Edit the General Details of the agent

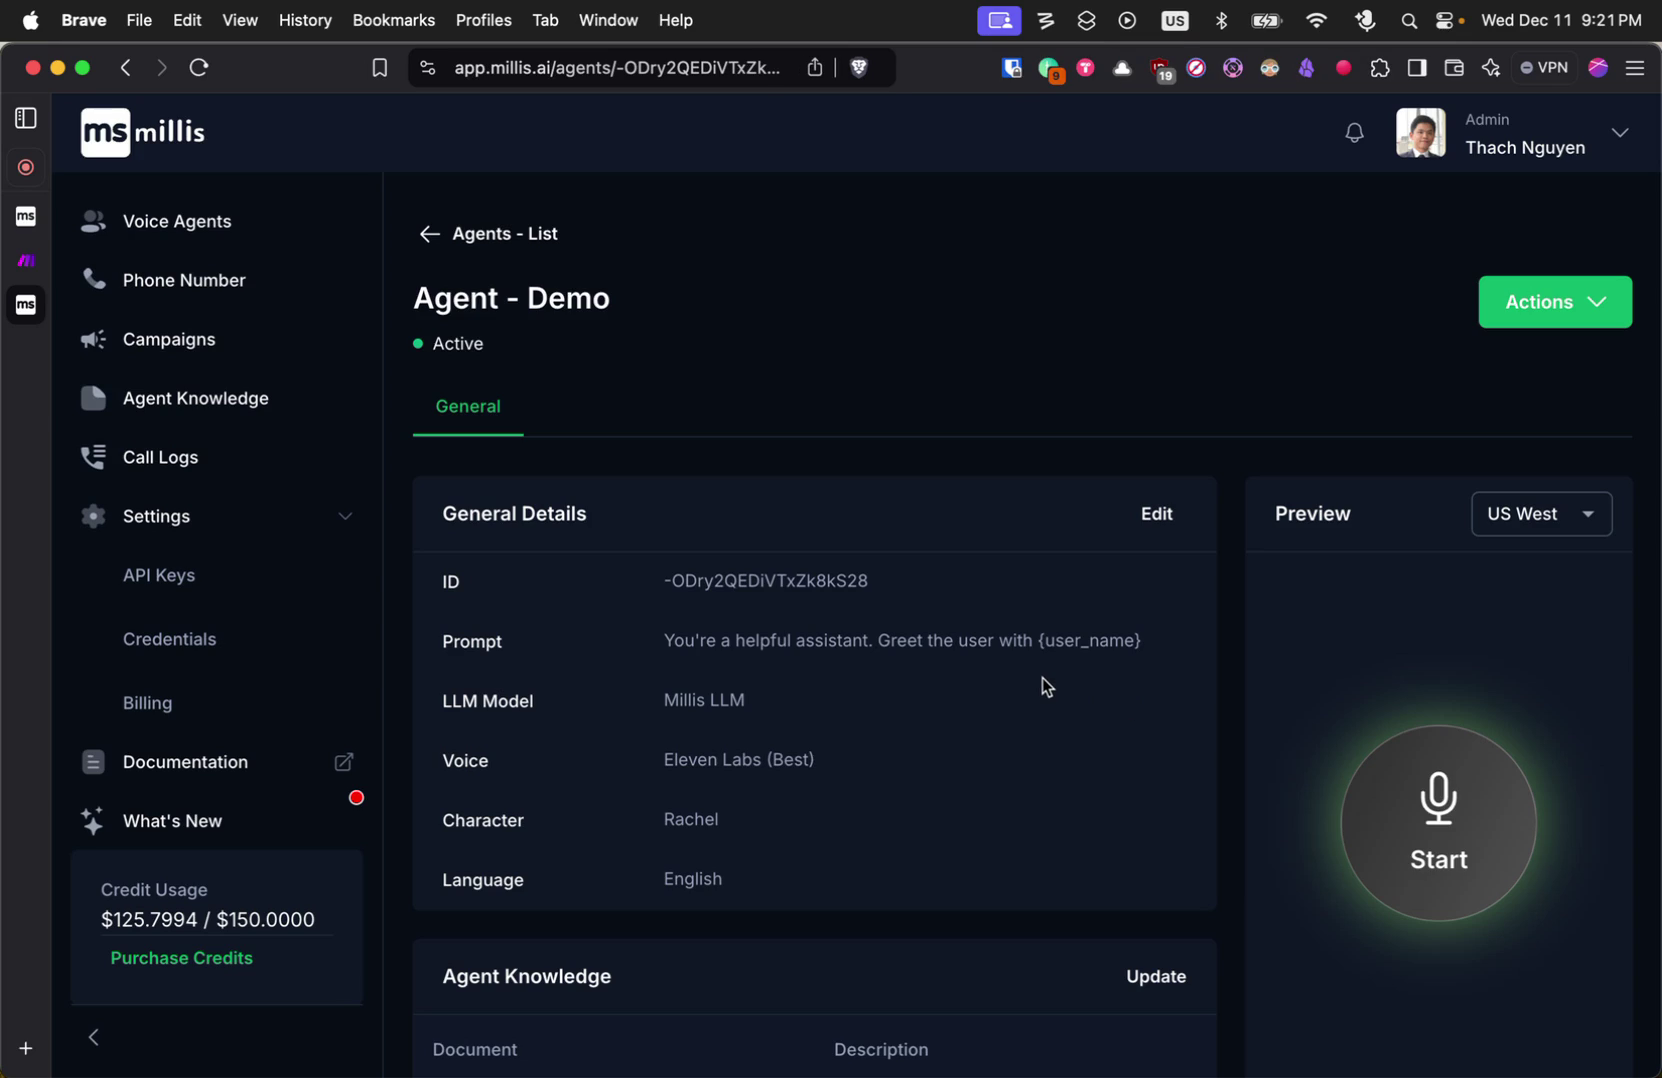[1156, 513]
